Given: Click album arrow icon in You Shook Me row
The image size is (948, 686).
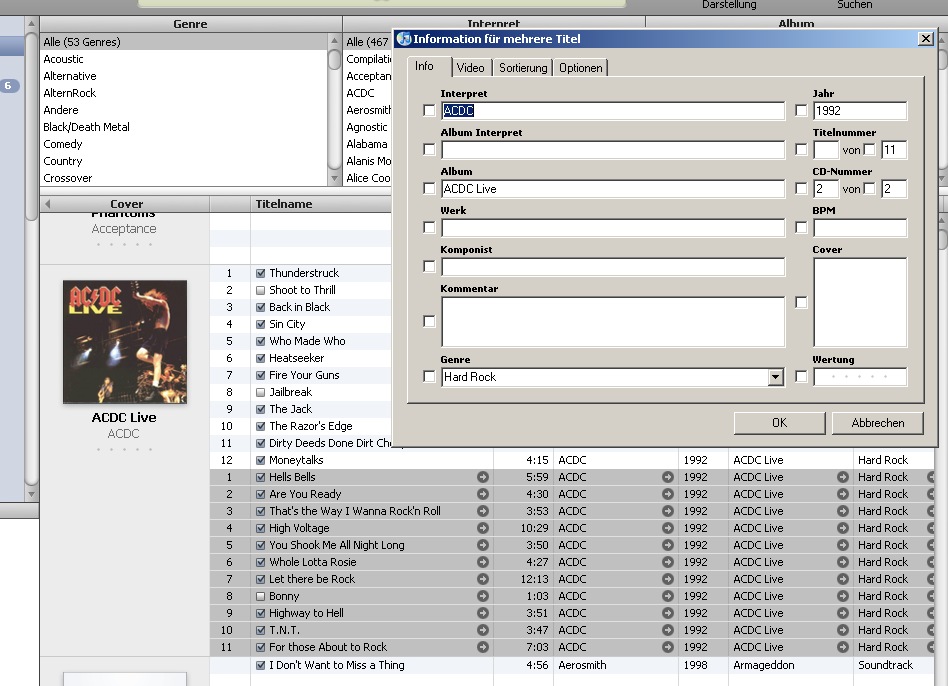Looking at the screenshot, I should point(843,545).
